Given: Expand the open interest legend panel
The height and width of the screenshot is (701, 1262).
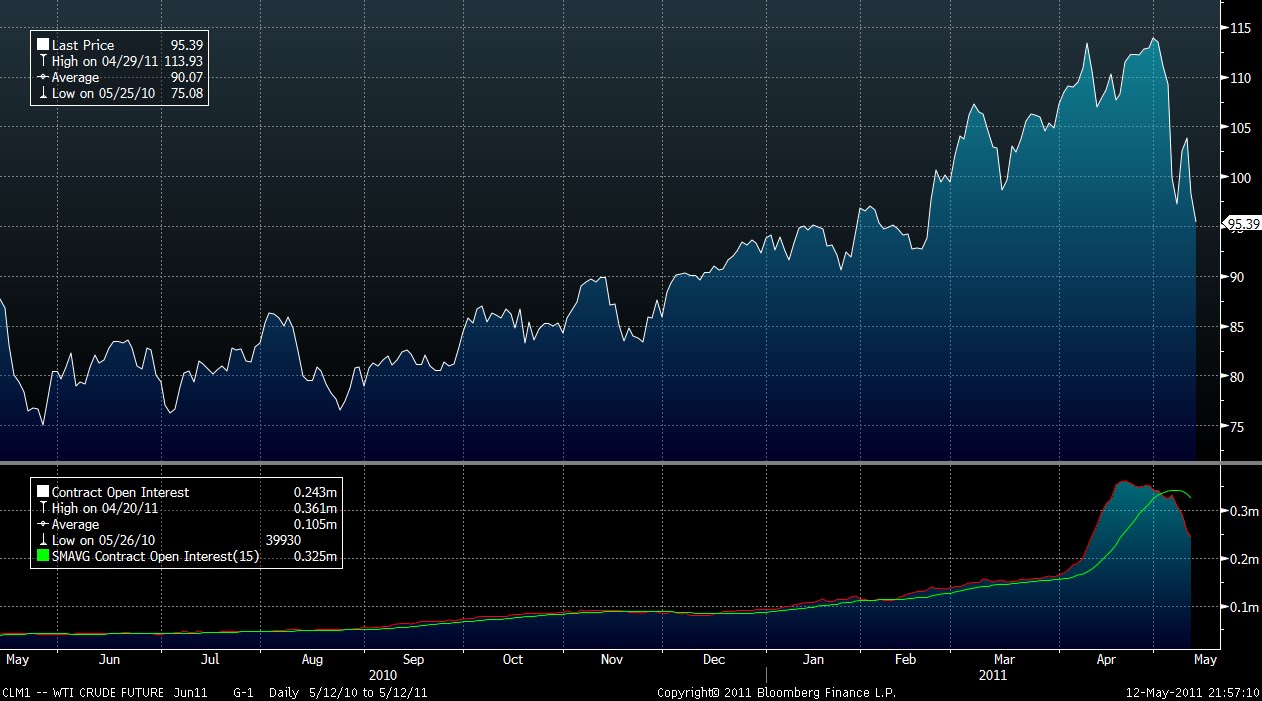Looking at the screenshot, I should coord(185,524).
